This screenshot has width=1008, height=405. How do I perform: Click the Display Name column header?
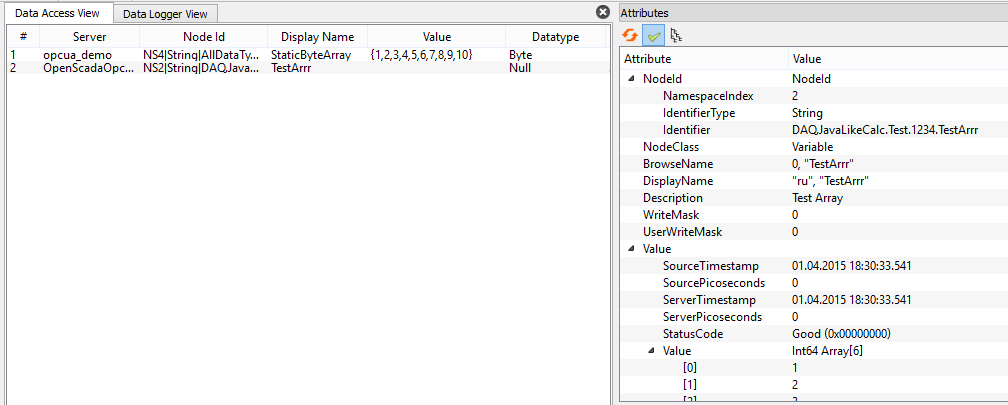pyautogui.click(x=317, y=37)
